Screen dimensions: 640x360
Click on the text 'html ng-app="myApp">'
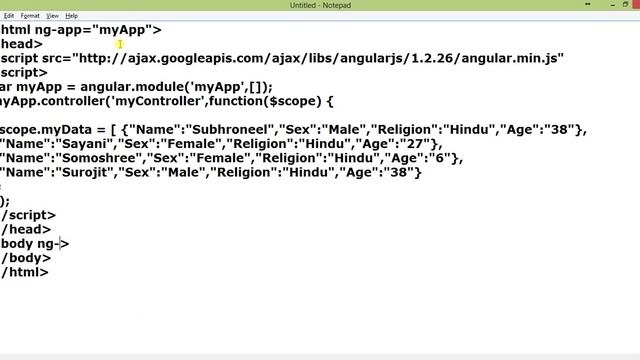point(81,30)
